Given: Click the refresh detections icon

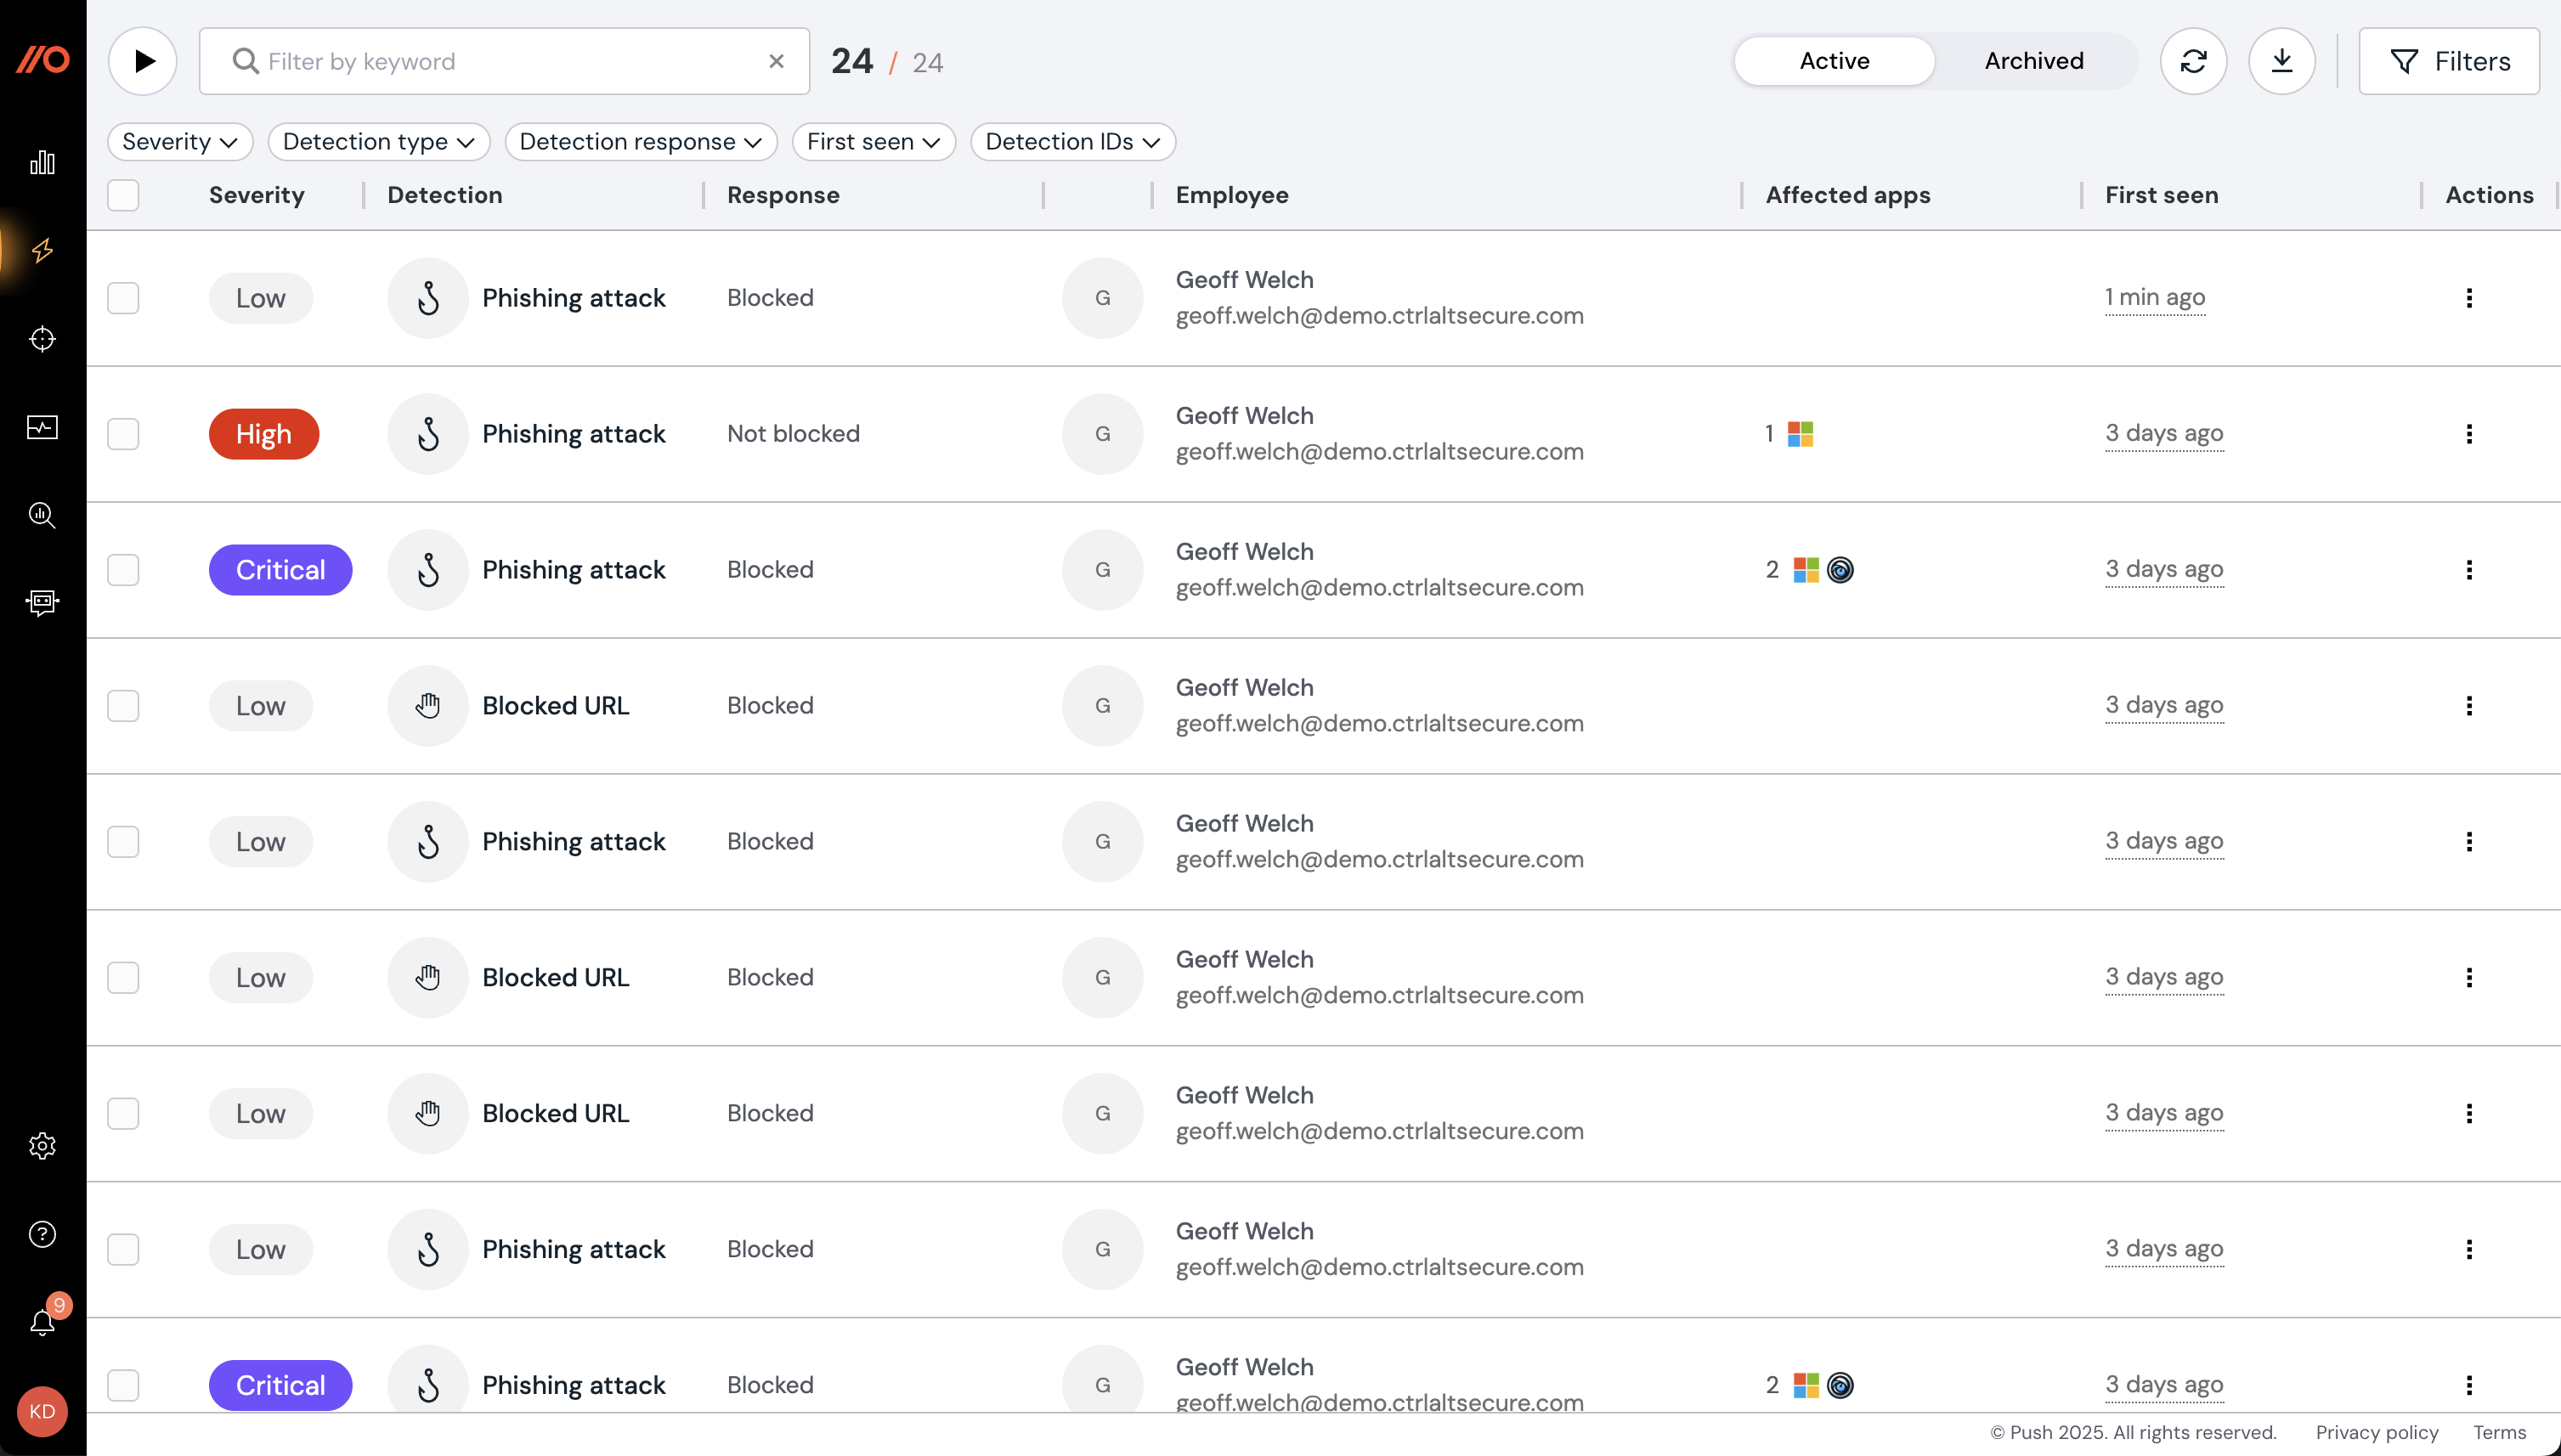Looking at the screenshot, I should click(2193, 61).
